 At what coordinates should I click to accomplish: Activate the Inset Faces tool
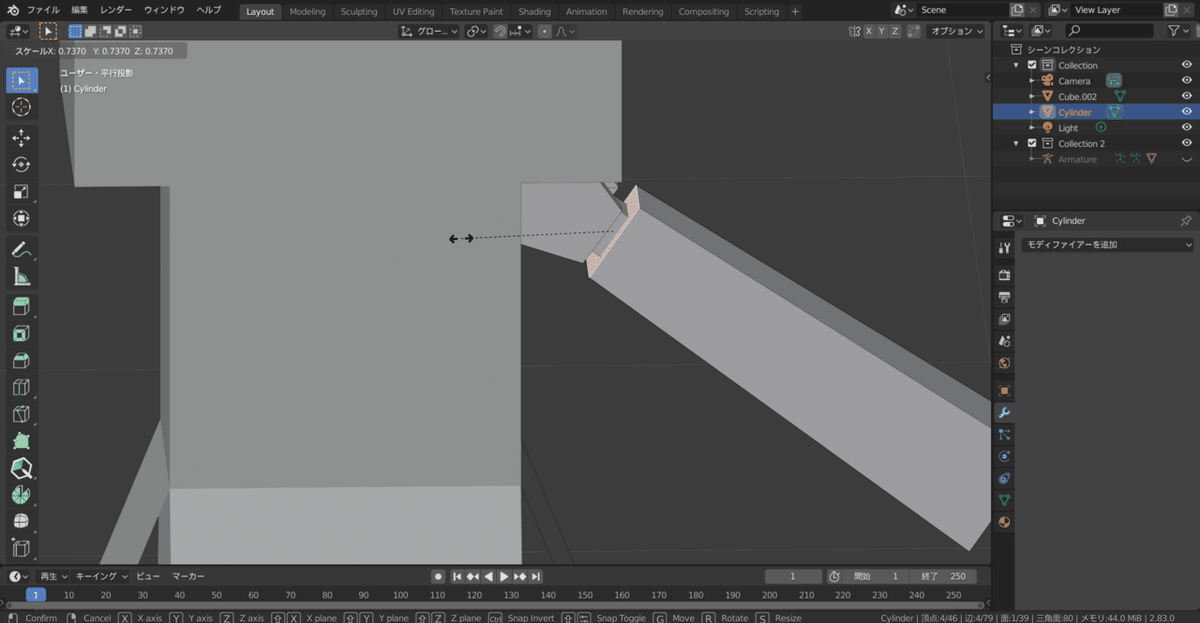pyautogui.click(x=21, y=334)
